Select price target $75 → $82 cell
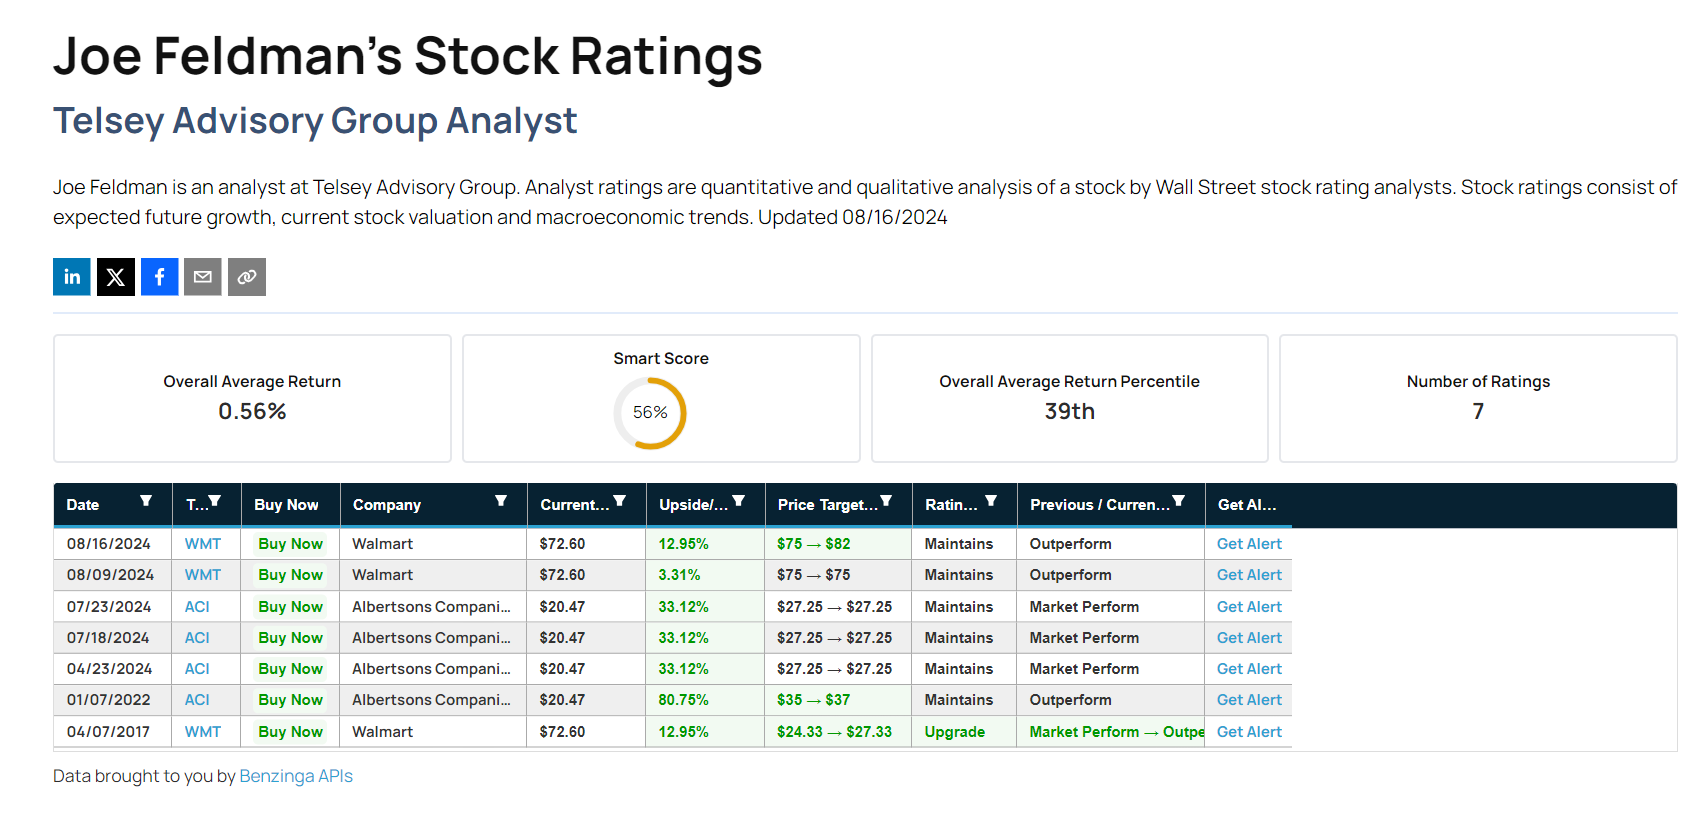 (x=838, y=544)
